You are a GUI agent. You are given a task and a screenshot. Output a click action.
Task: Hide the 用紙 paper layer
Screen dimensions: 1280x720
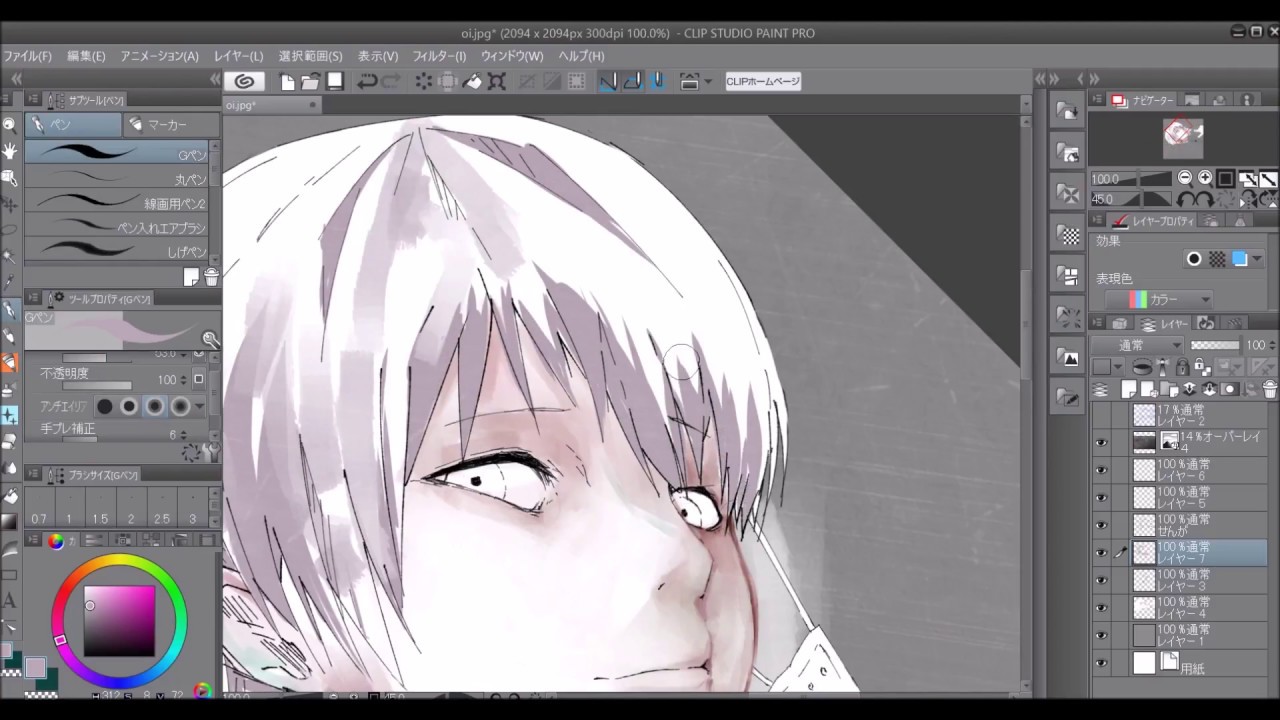click(x=1101, y=662)
